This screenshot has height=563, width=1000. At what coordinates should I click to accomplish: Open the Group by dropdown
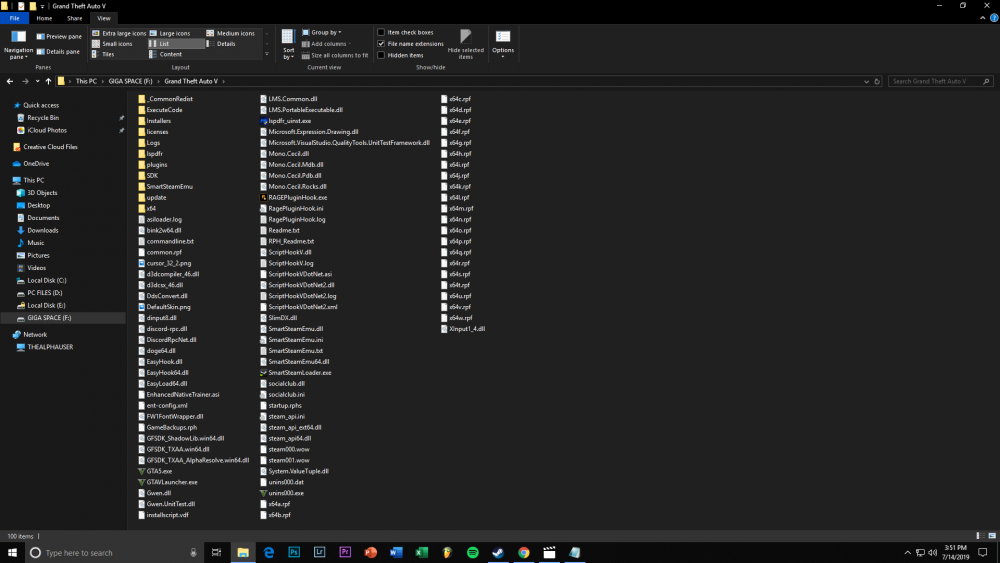pos(322,33)
